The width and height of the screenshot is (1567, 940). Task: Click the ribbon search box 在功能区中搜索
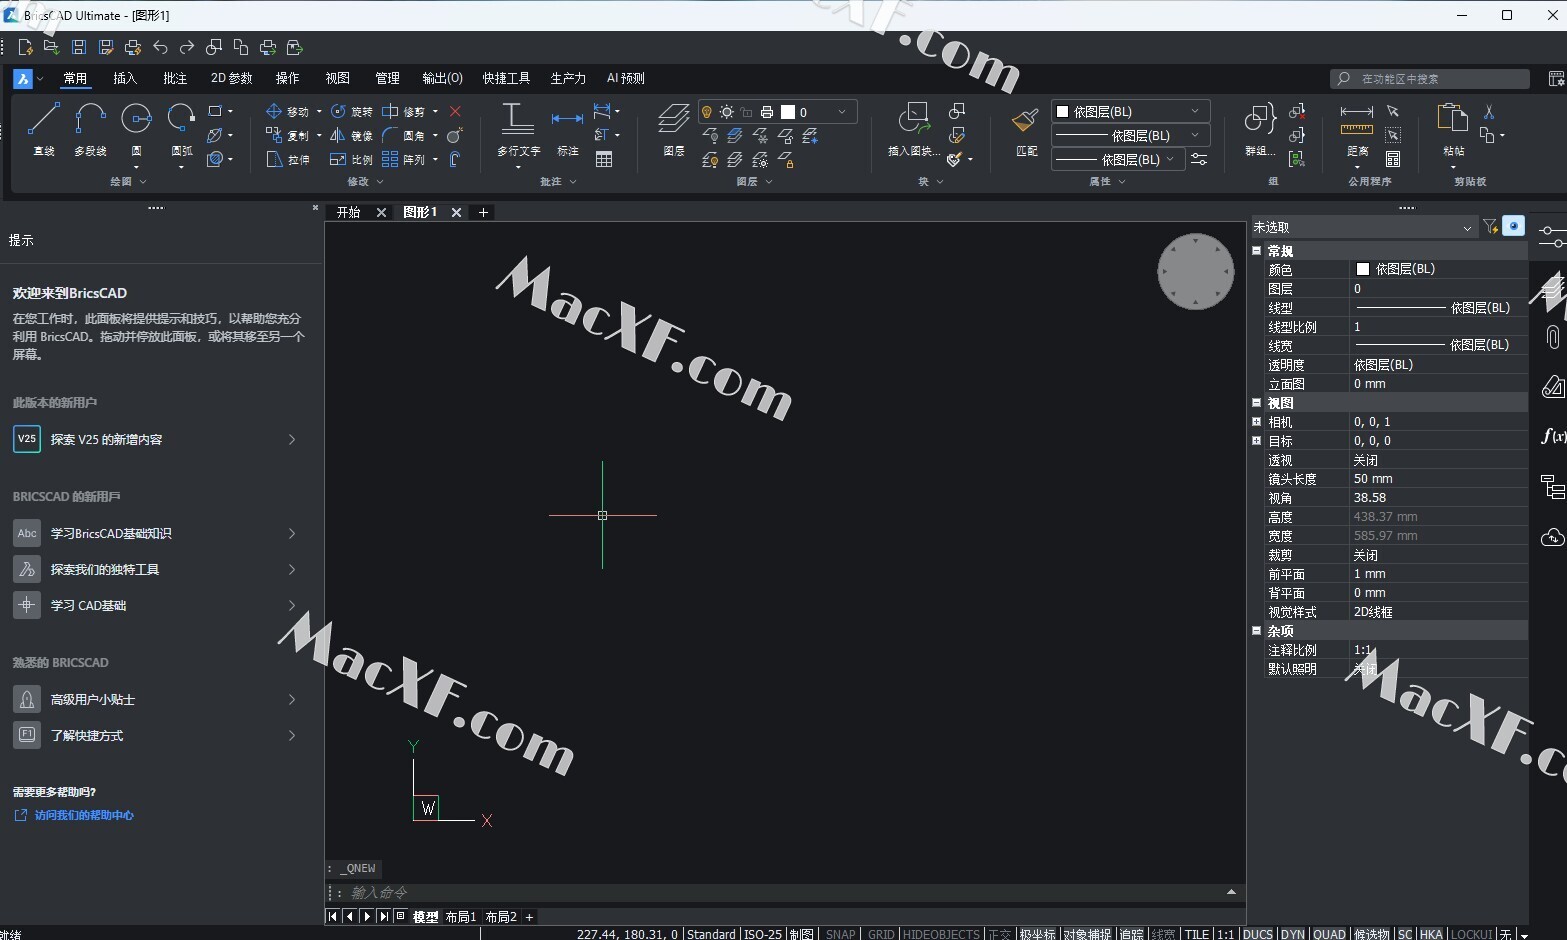tap(1430, 79)
